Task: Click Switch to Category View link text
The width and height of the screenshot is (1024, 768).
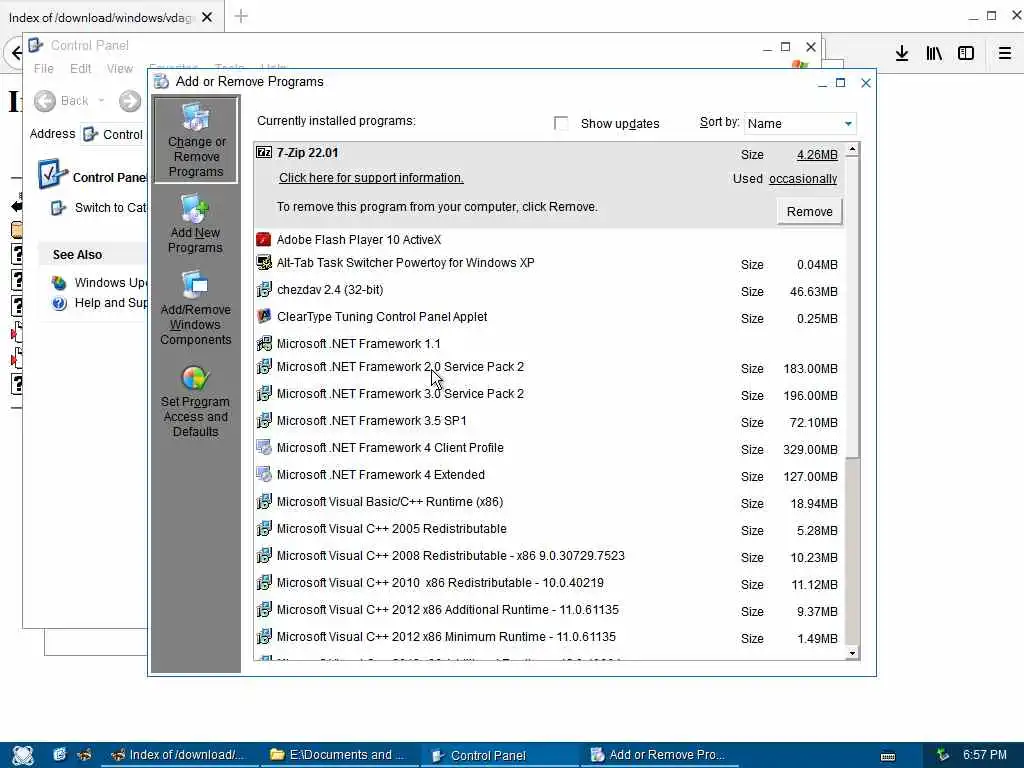Action: point(110,208)
